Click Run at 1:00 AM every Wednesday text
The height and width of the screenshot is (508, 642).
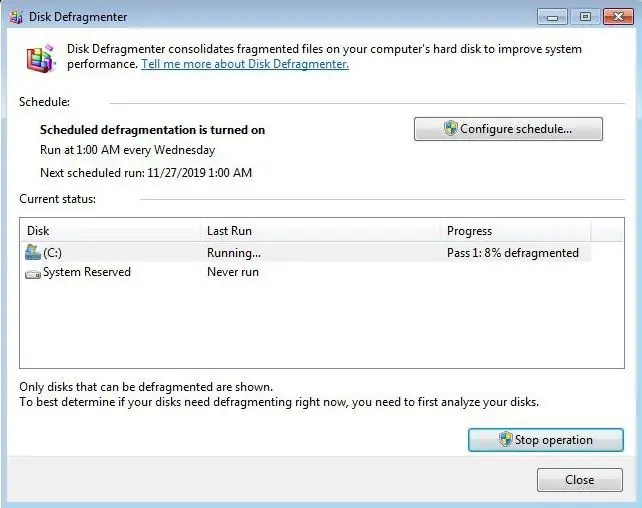pyautogui.click(x=127, y=150)
